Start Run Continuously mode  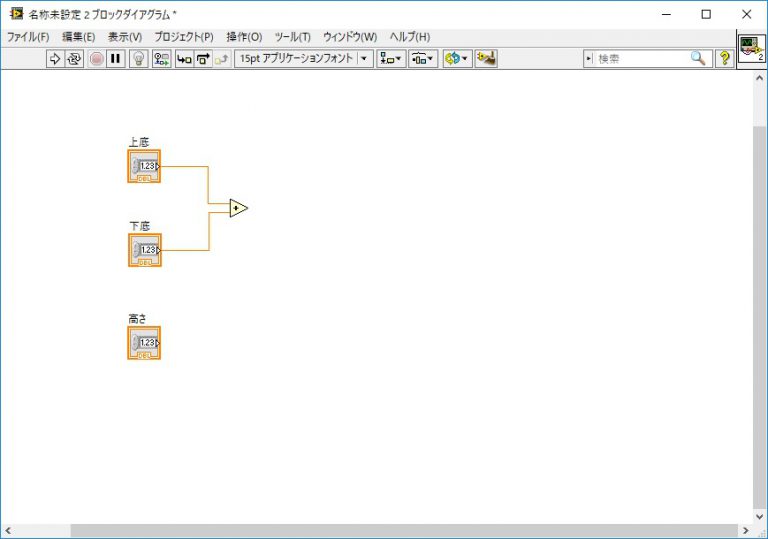(x=74, y=58)
